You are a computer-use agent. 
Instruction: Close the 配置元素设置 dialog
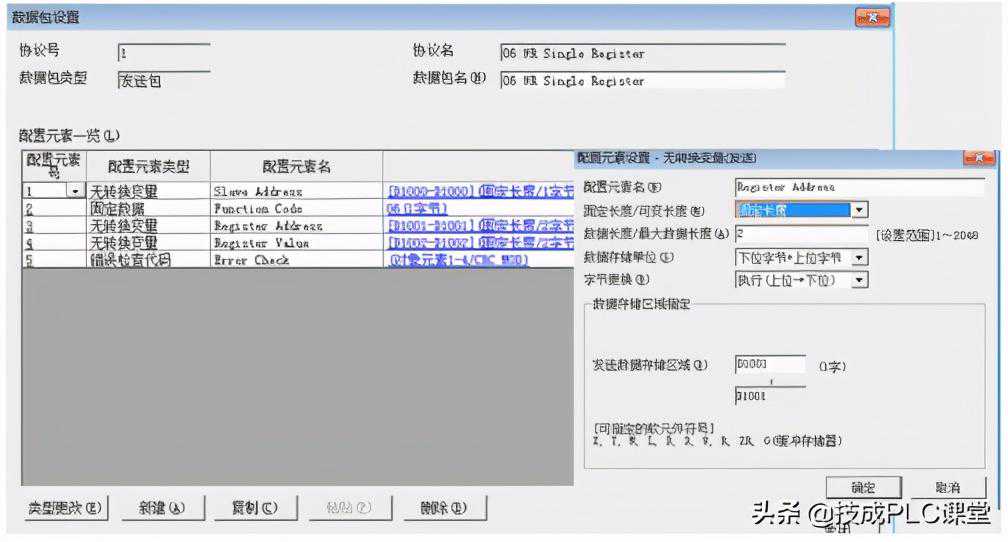(x=977, y=158)
